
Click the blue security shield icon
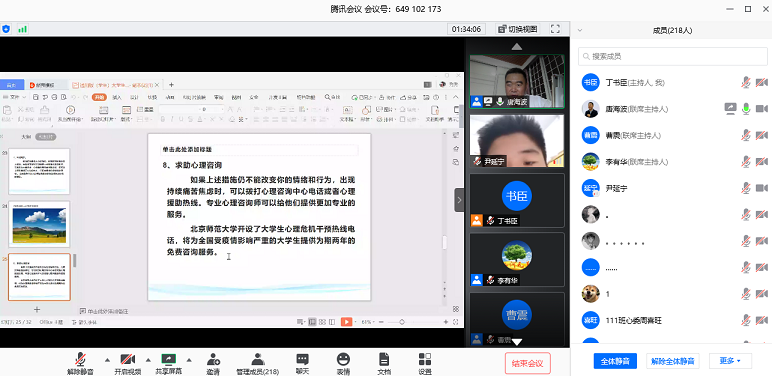pyautogui.click(x=6, y=29)
